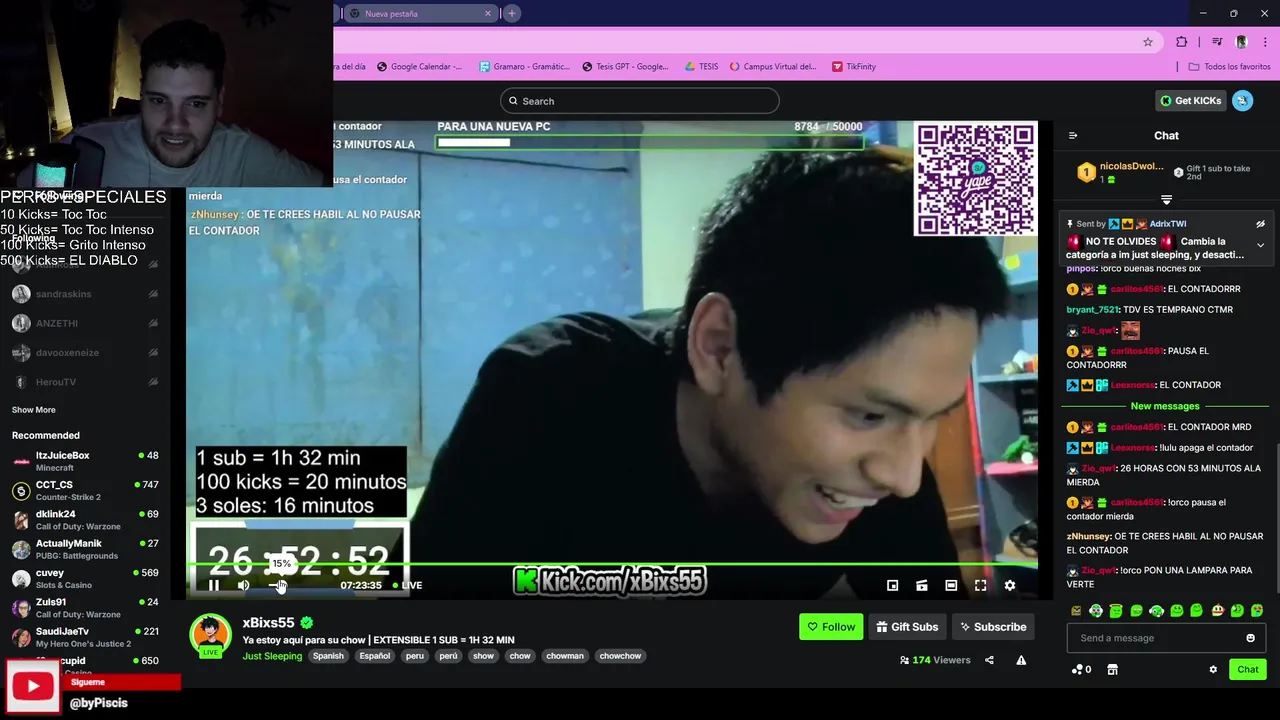
Task: Open recommended channel CCT_CS
Action: coord(85,490)
